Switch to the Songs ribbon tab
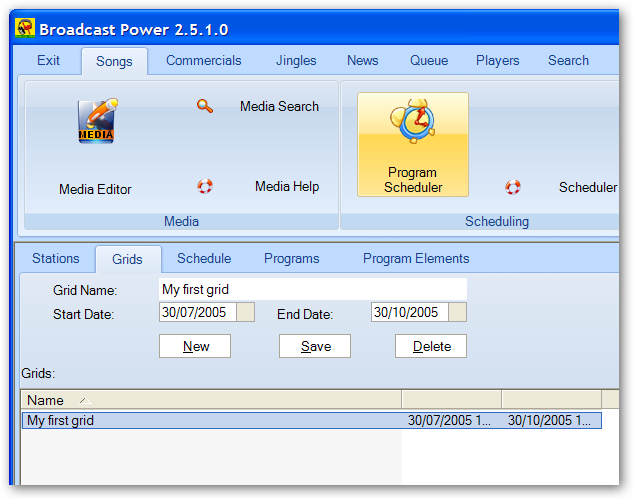 pos(114,61)
